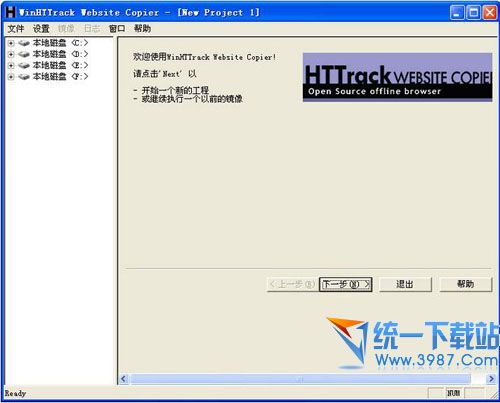Close the WinHTTrack window
The image size is (500, 403).
(x=490, y=13)
